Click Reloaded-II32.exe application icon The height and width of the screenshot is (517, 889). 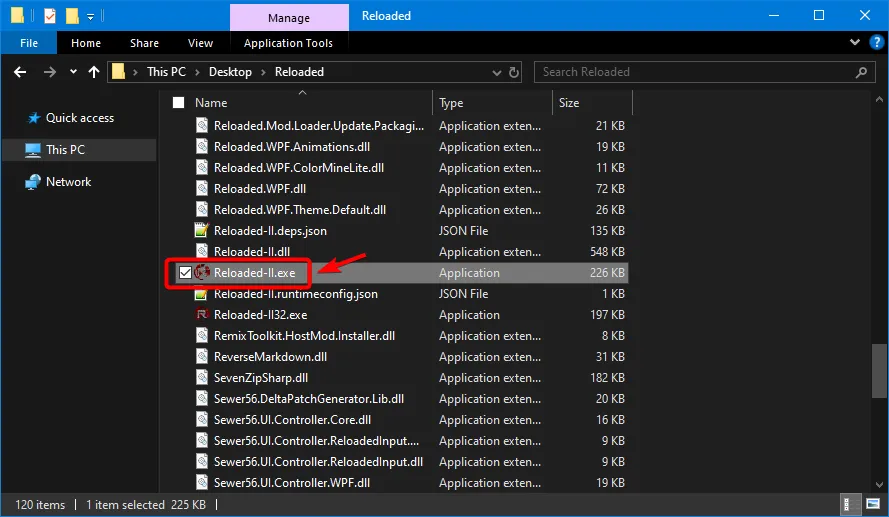(x=202, y=315)
